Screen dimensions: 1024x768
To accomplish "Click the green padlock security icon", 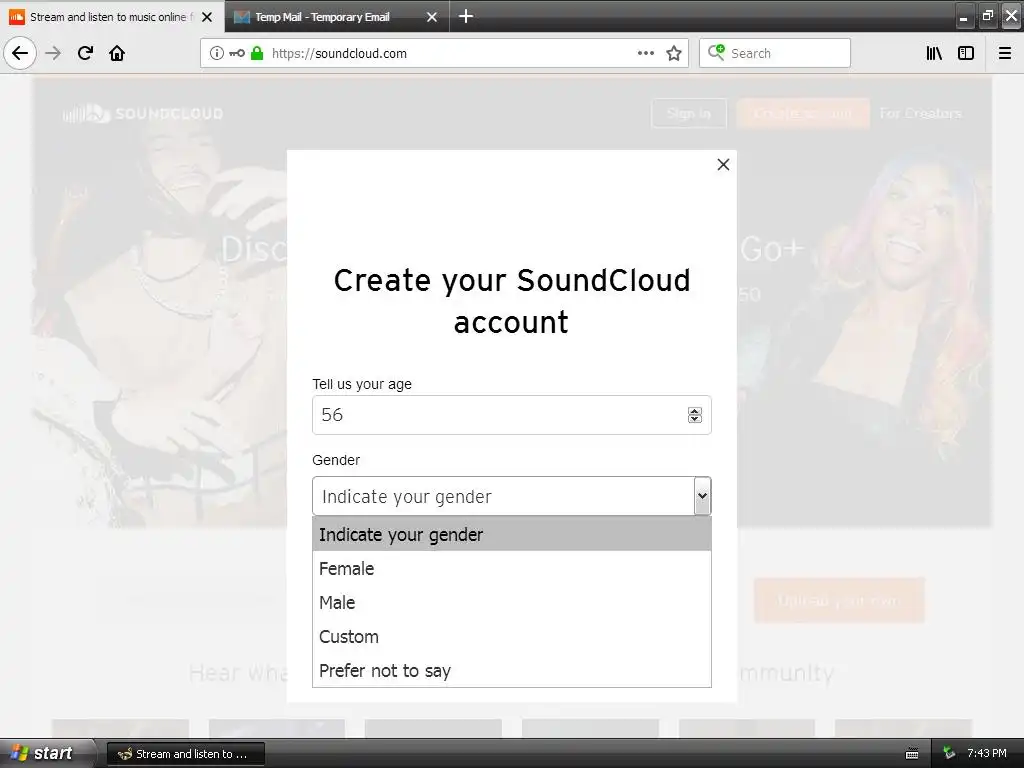I will (x=257, y=53).
